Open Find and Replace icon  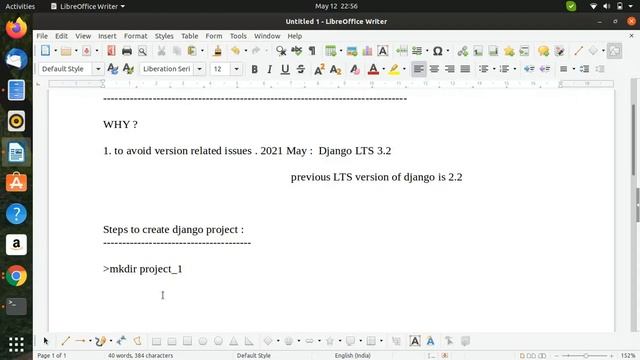pos(280,51)
